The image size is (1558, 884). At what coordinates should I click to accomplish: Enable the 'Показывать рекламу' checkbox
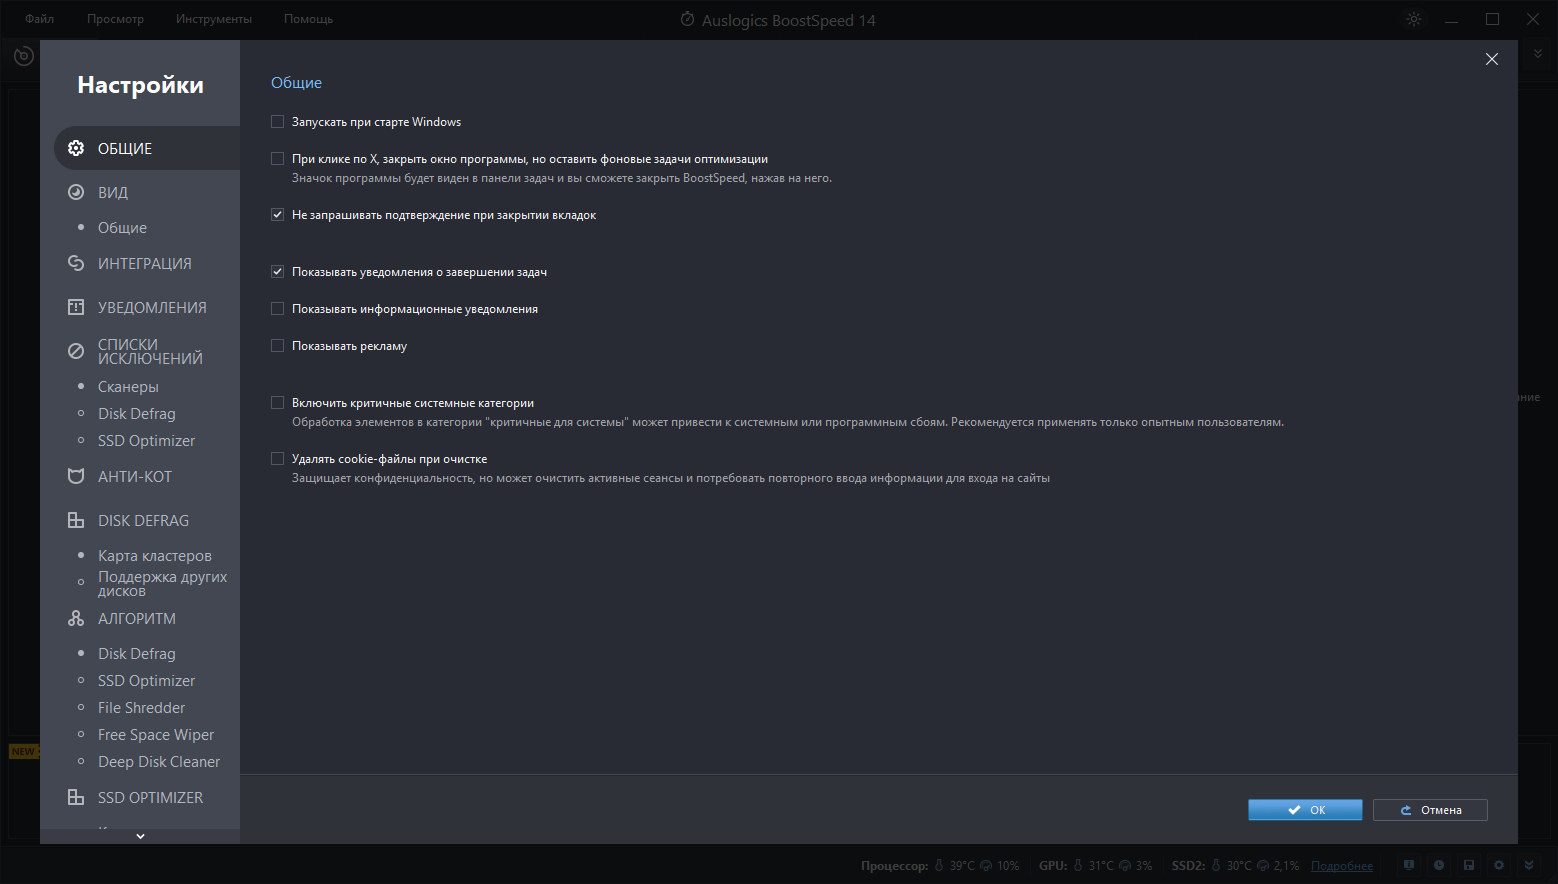278,346
